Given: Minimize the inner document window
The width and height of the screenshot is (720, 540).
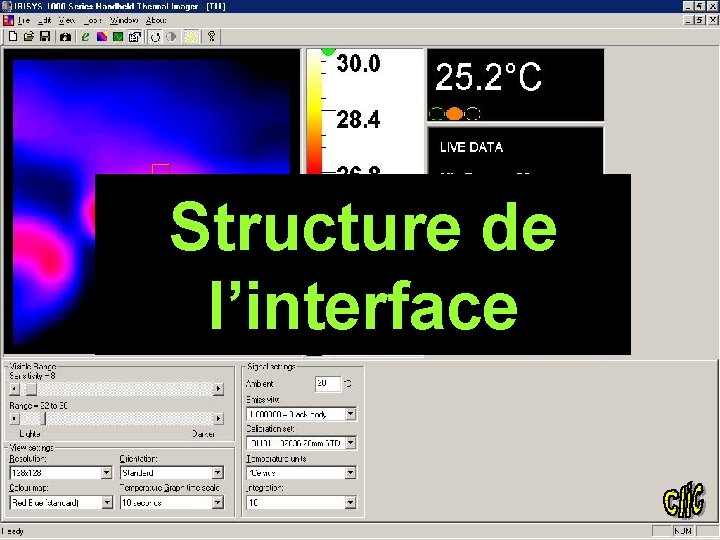Looking at the screenshot, I should 688,20.
